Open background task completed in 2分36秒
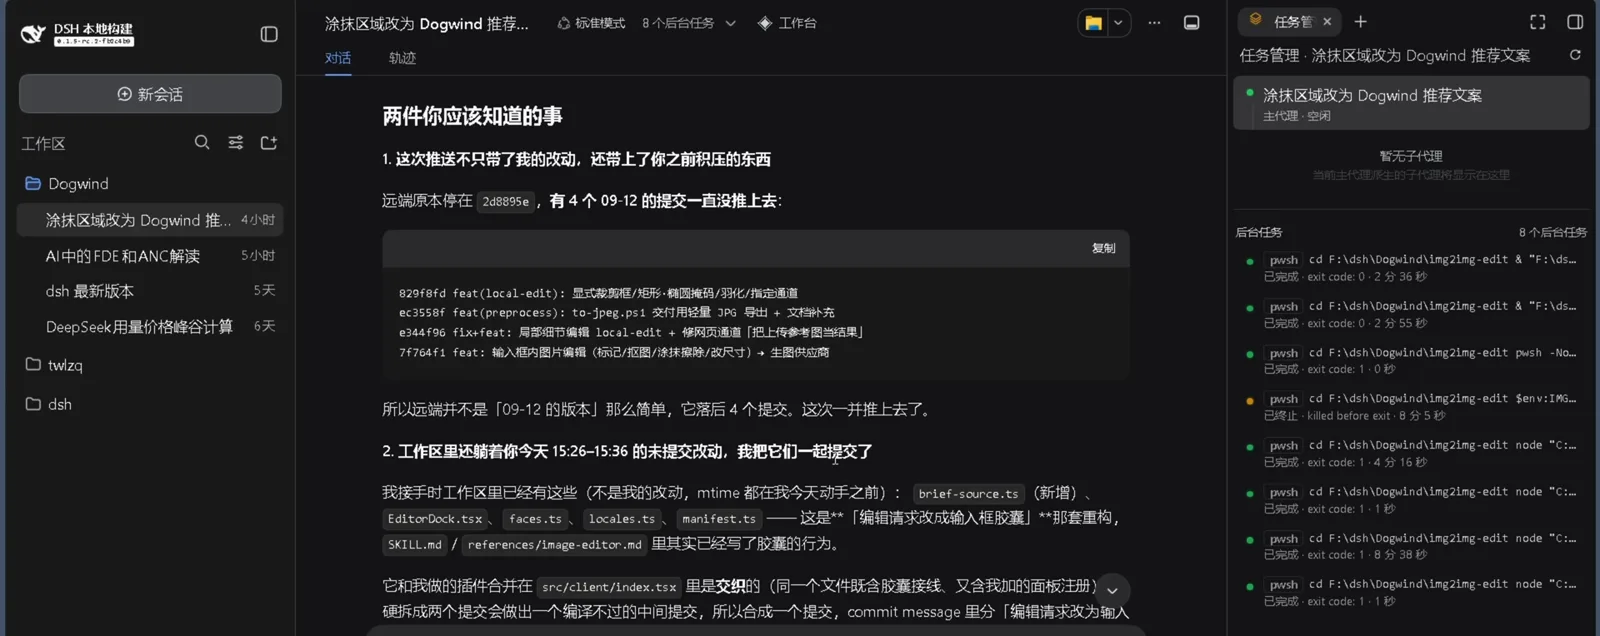The image size is (1600, 636). (x=1411, y=268)
